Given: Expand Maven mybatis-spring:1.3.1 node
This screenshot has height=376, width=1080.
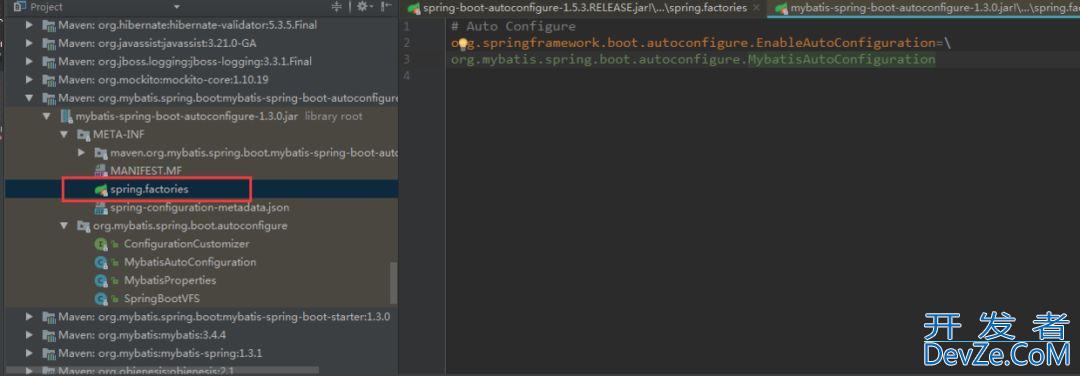Looking at the screenshot, I should [x=29, y=353].
